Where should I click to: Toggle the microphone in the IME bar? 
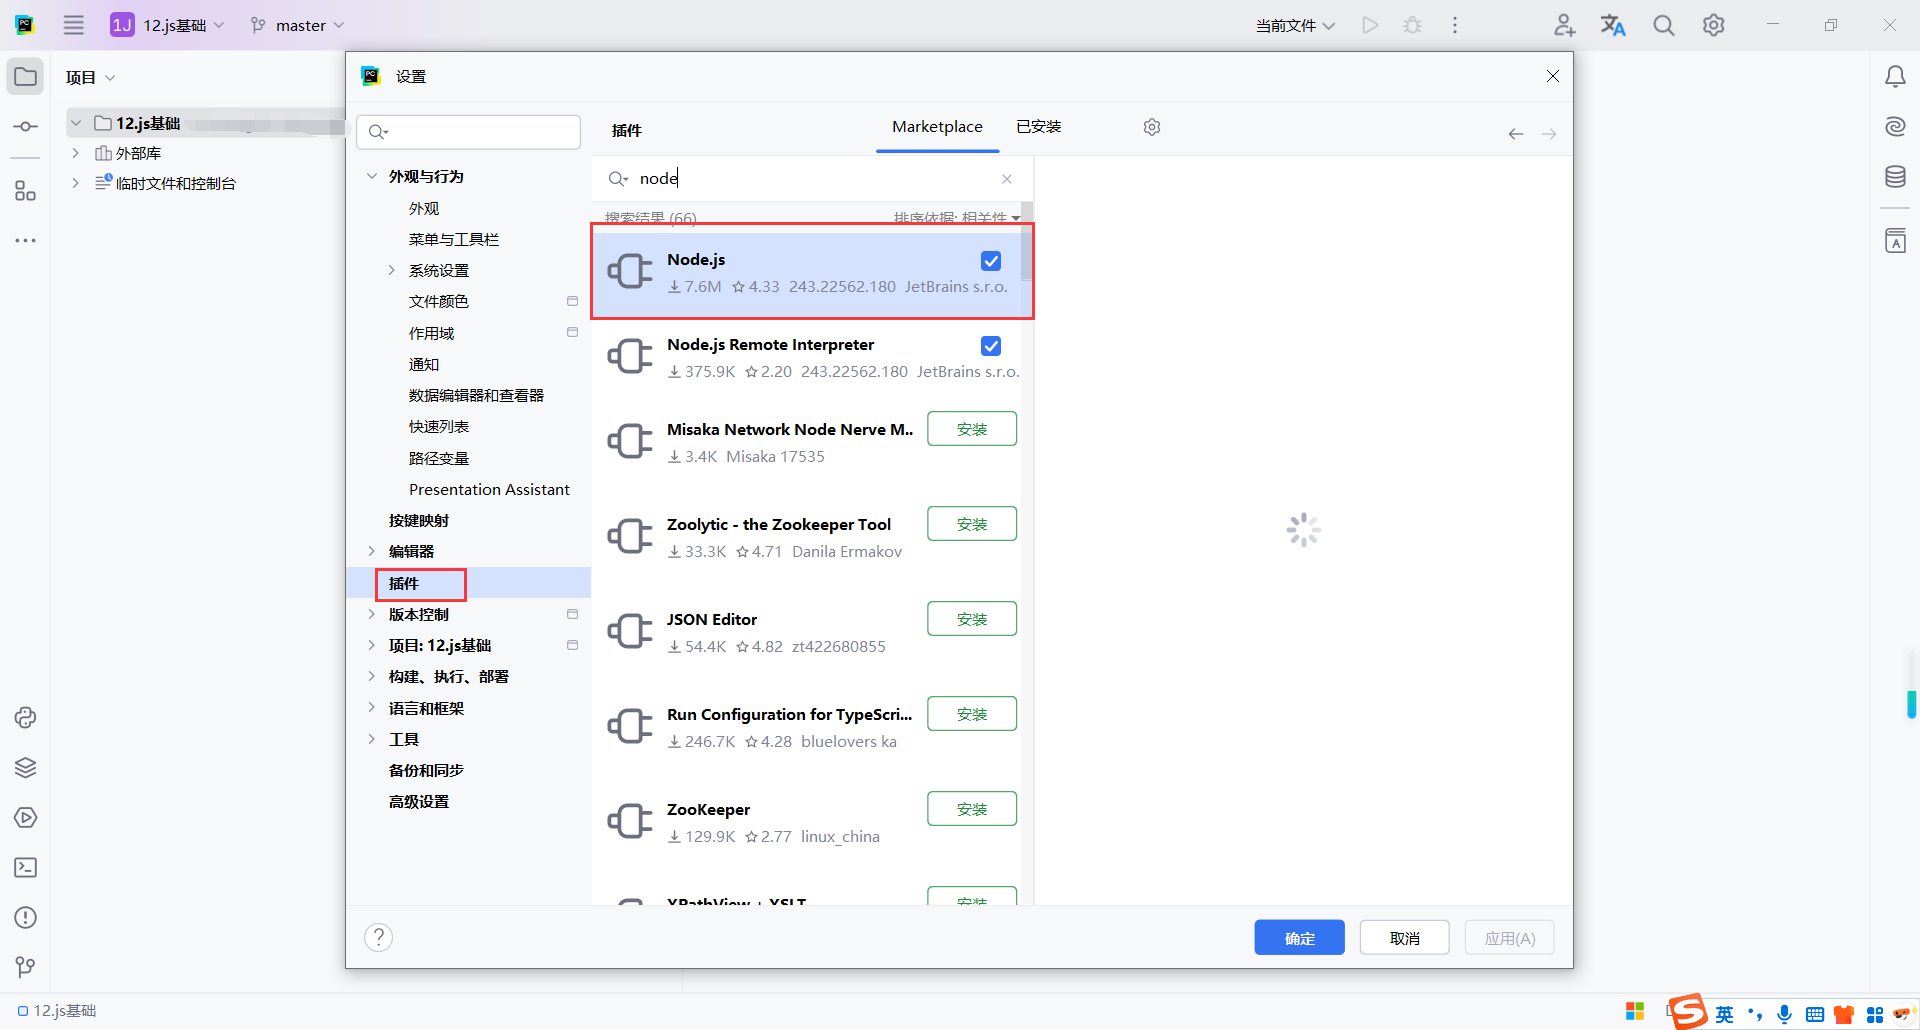point(1785,1014)
